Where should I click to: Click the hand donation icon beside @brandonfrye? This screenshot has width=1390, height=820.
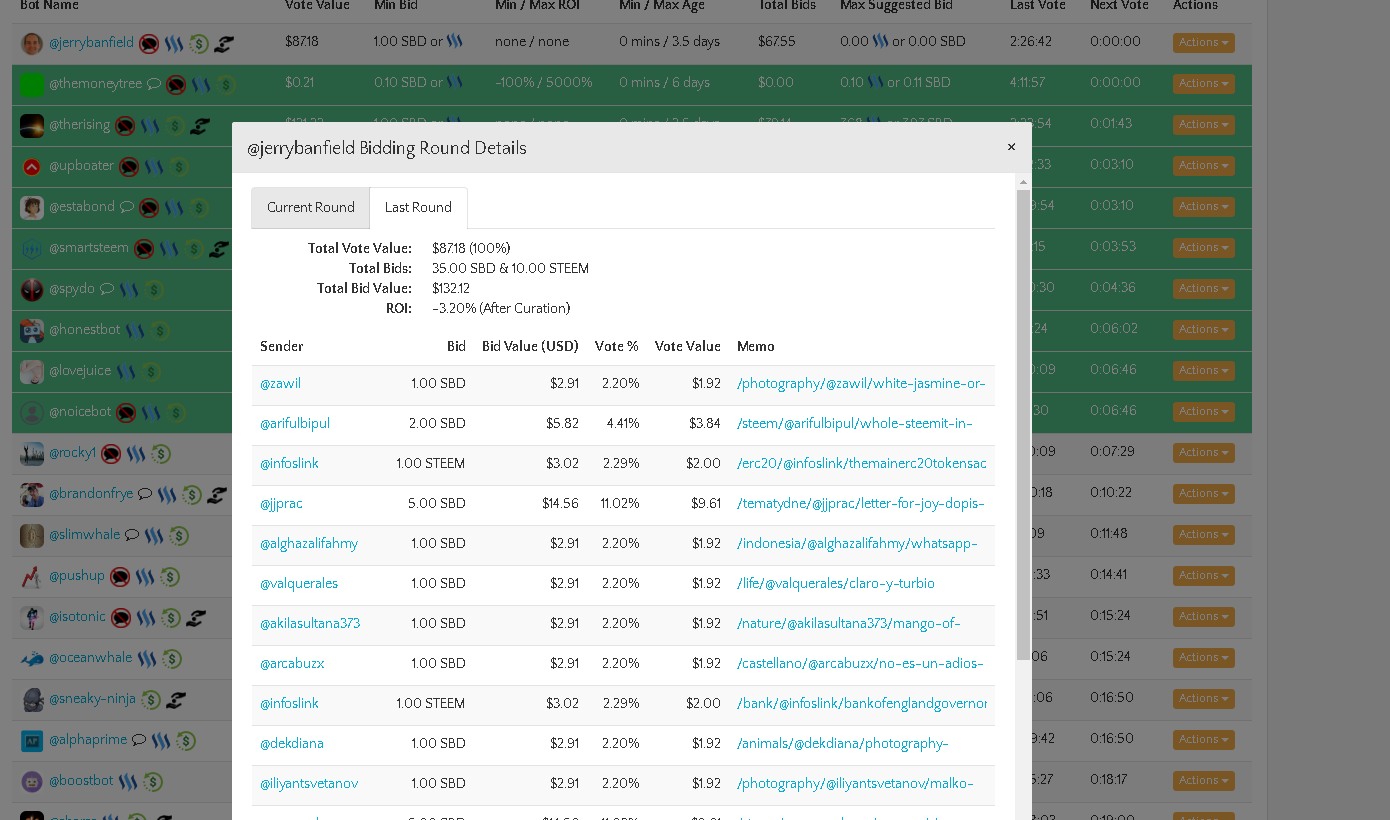click(218, 494)
